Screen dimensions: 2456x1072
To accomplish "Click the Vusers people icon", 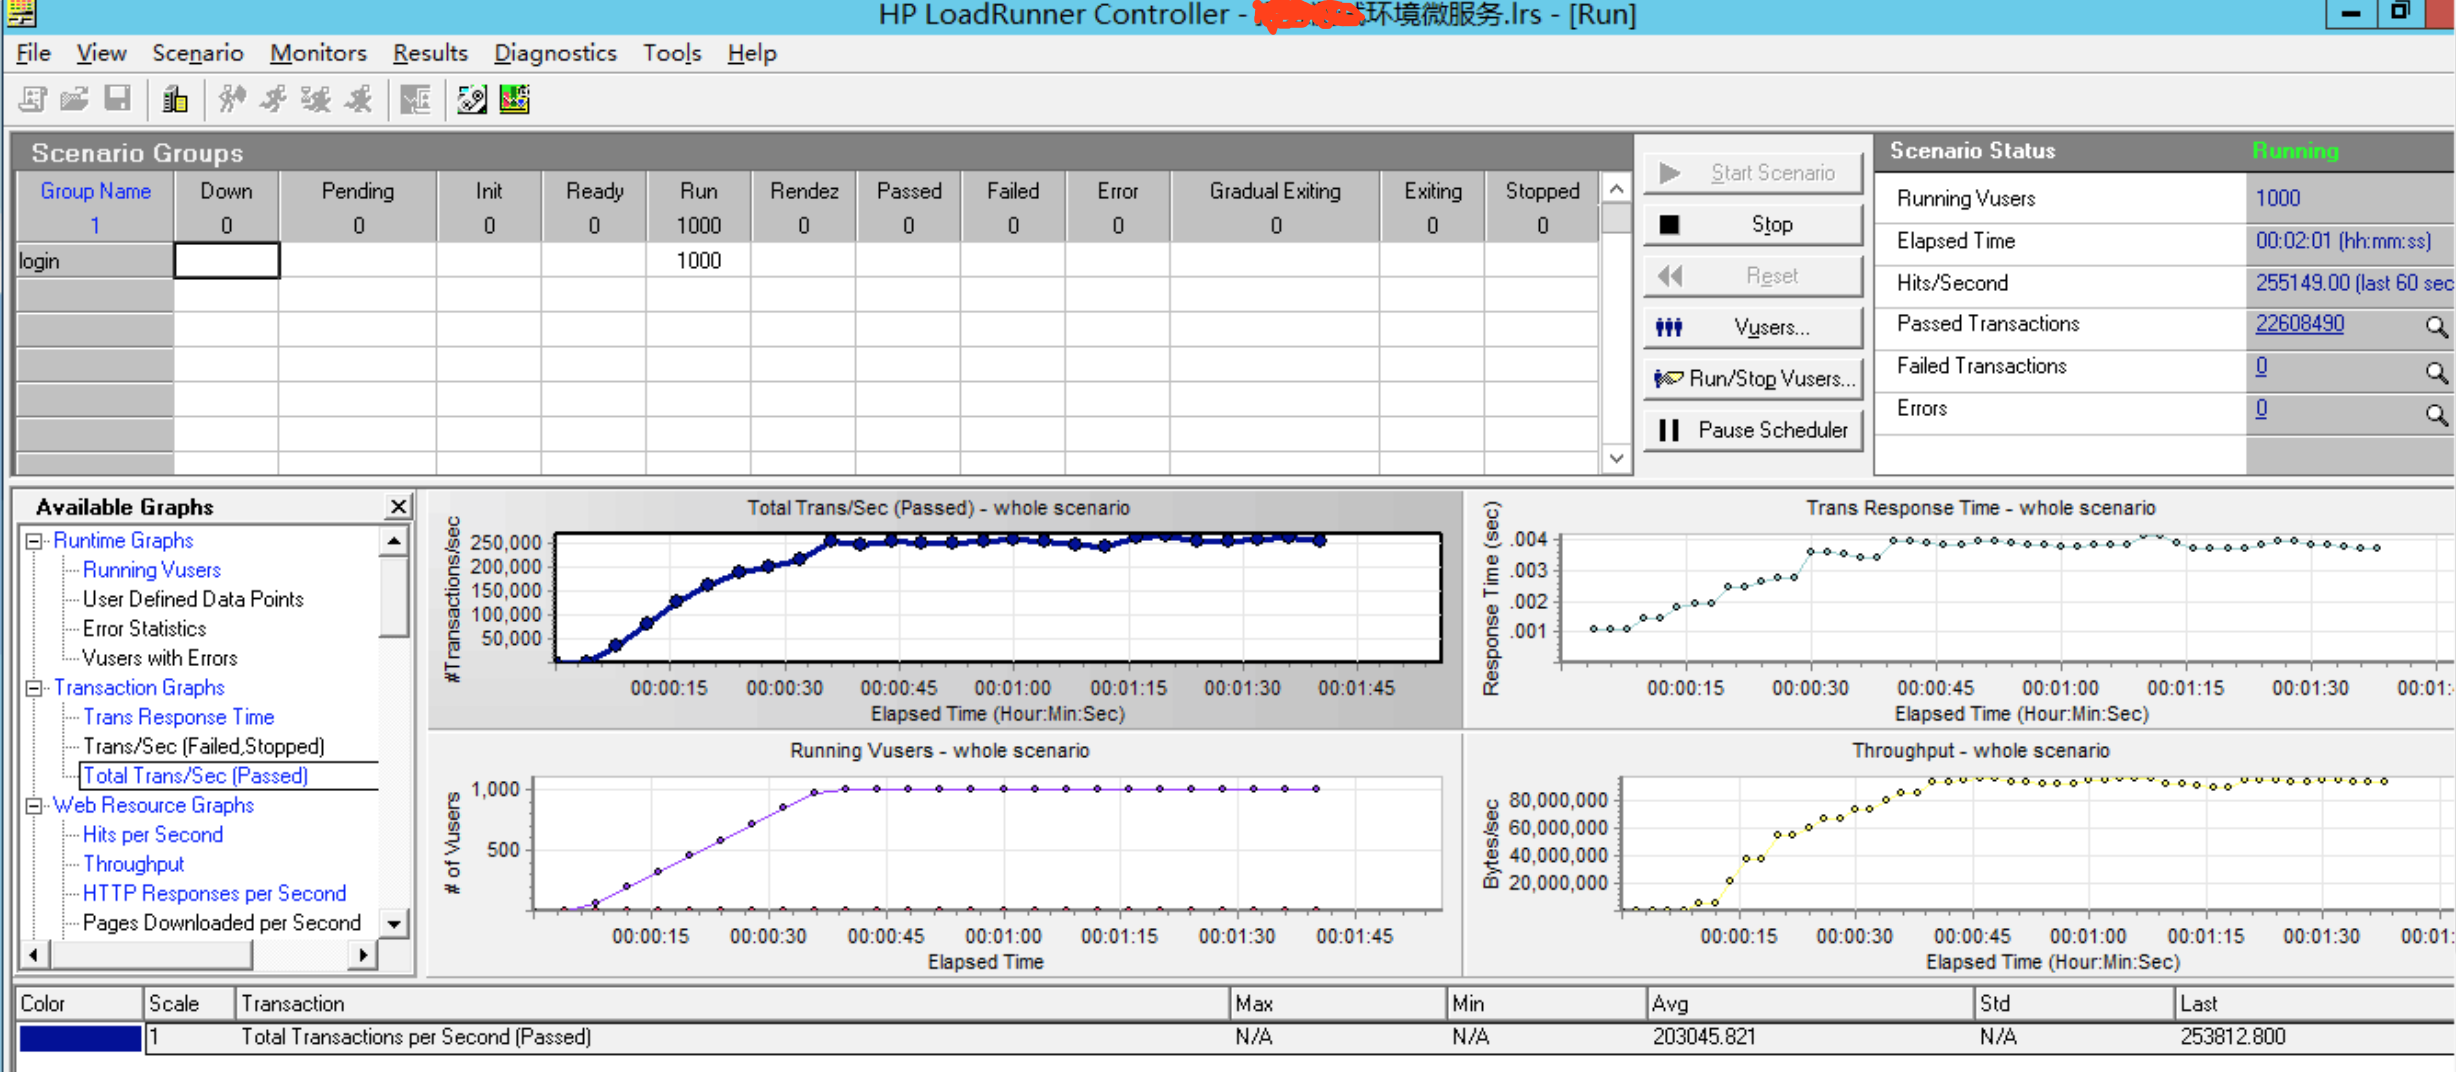I will [1669, 327].
